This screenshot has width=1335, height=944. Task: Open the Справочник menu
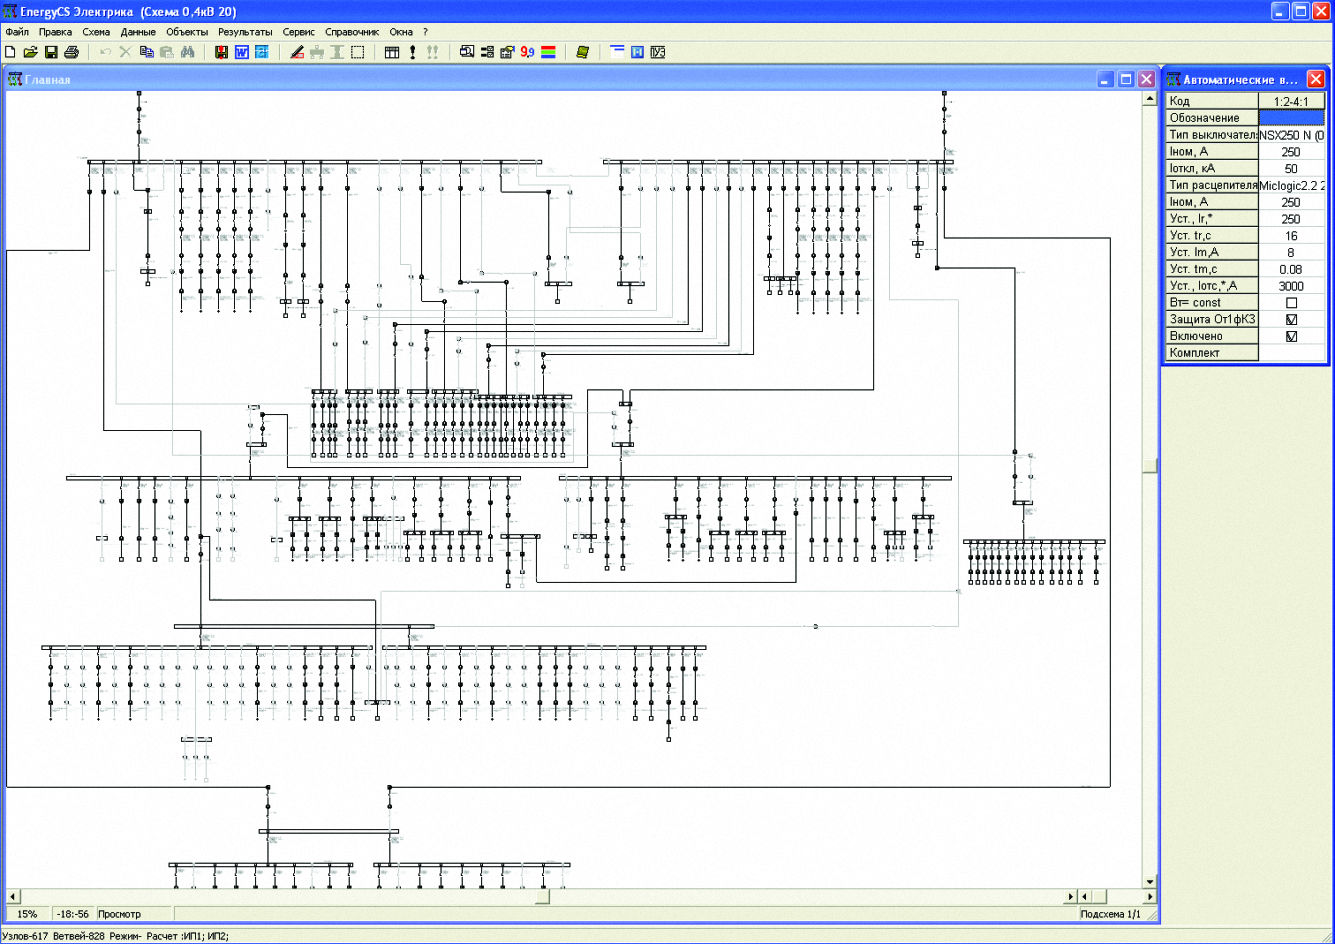(x=352, y=32)
